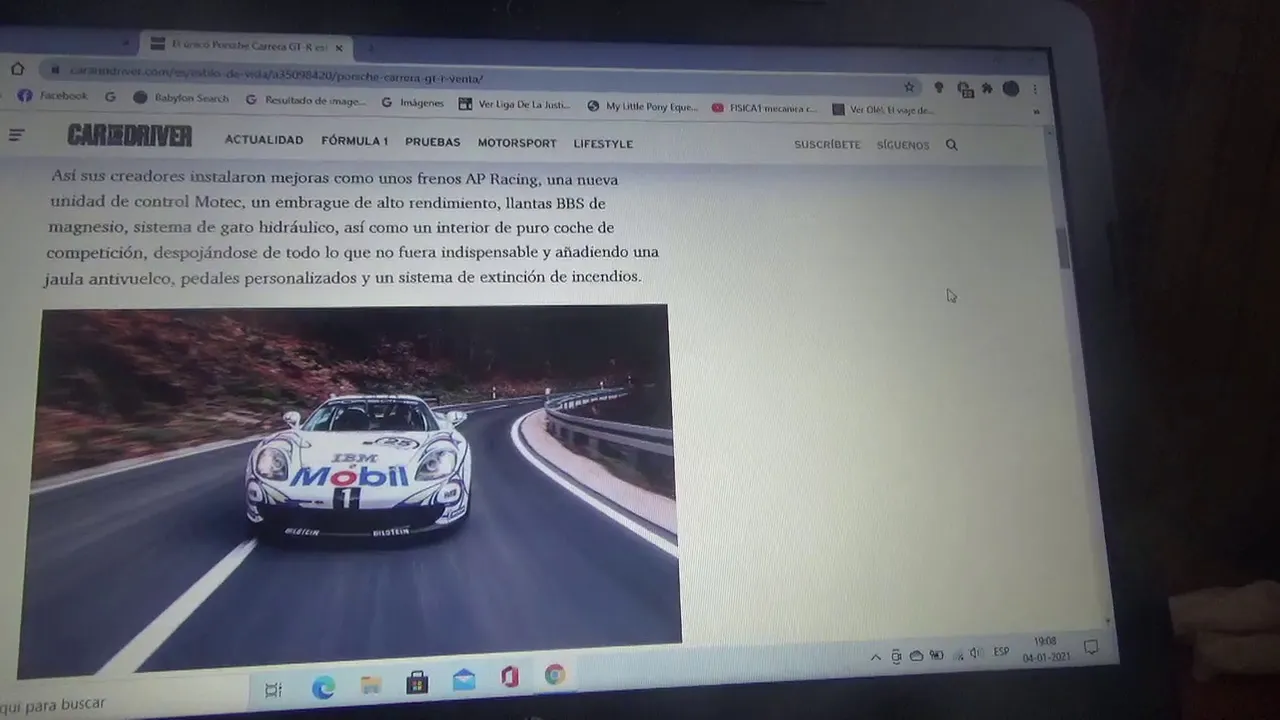Open the Chrome profile avatar
The width and height of the screenshot is (1280, 720).
pos(1011,89)
